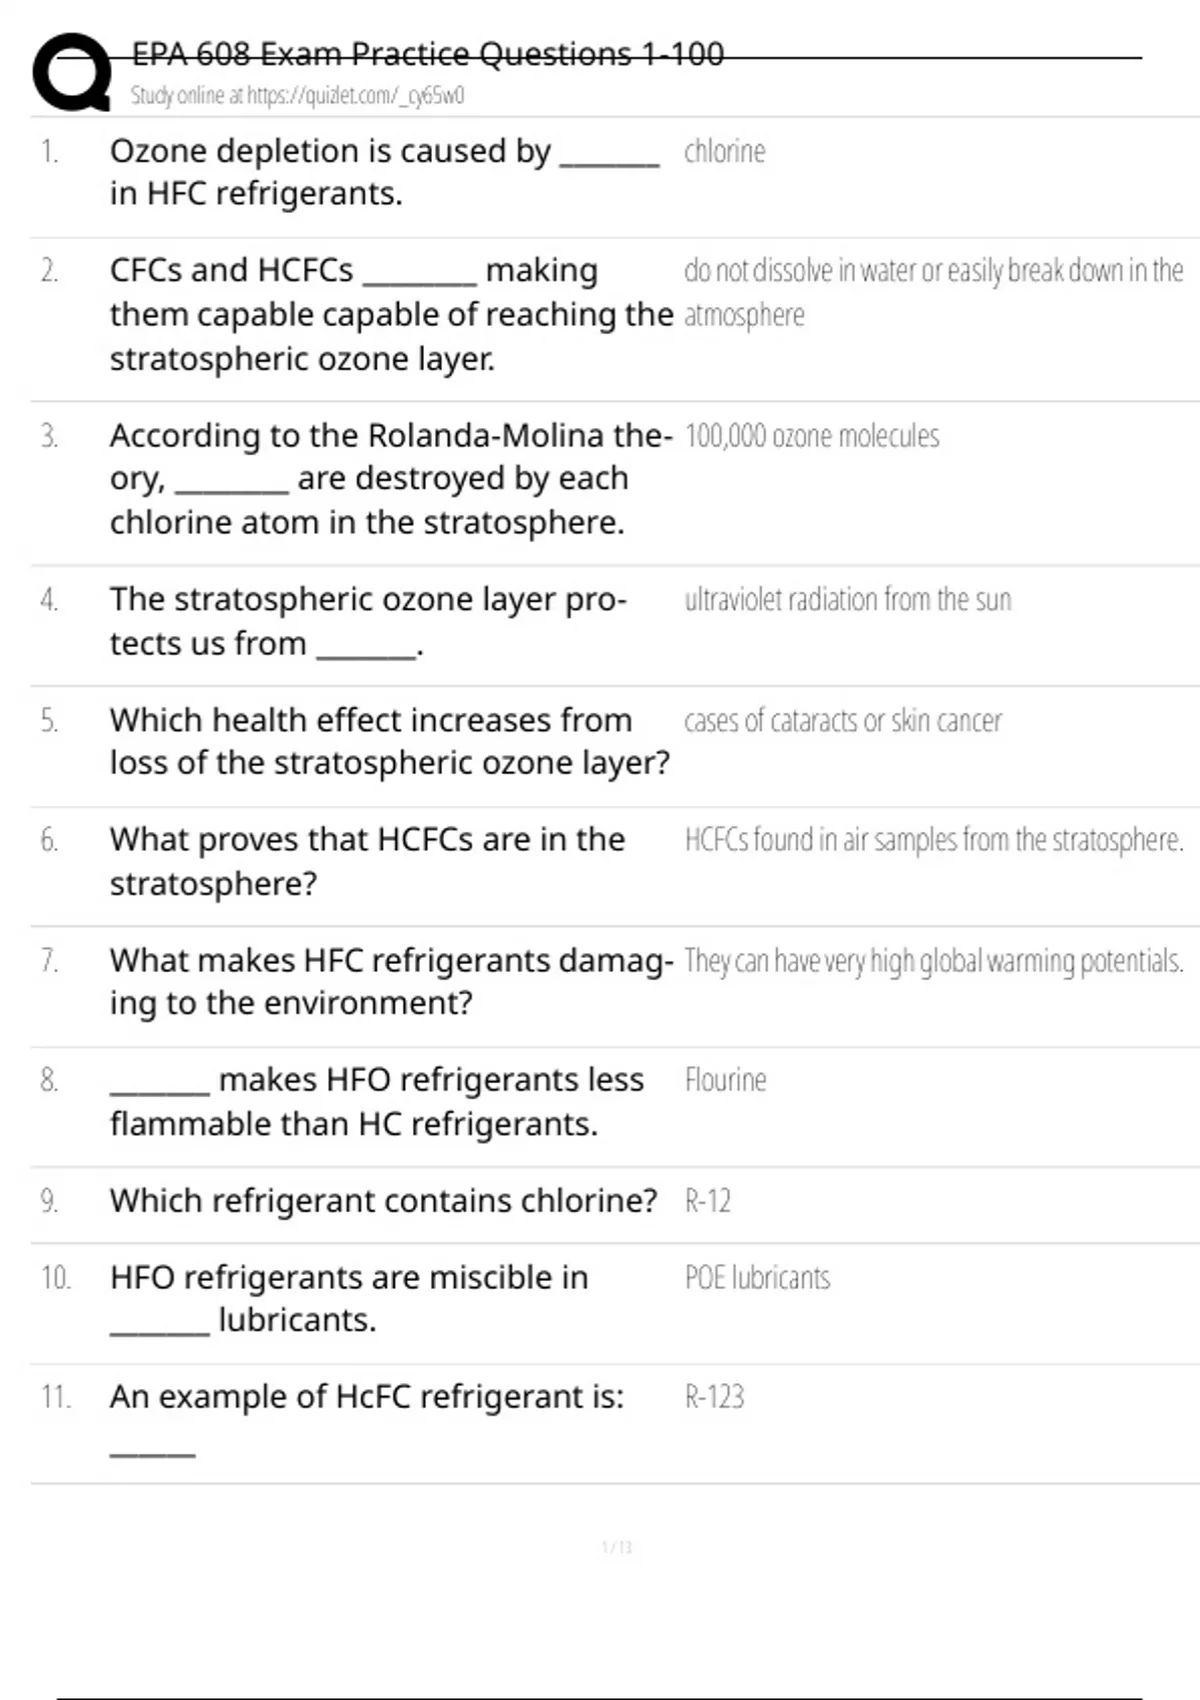
Task: Click answer 'cases of cataracts or skin cancer'
Action: [843, 720]
